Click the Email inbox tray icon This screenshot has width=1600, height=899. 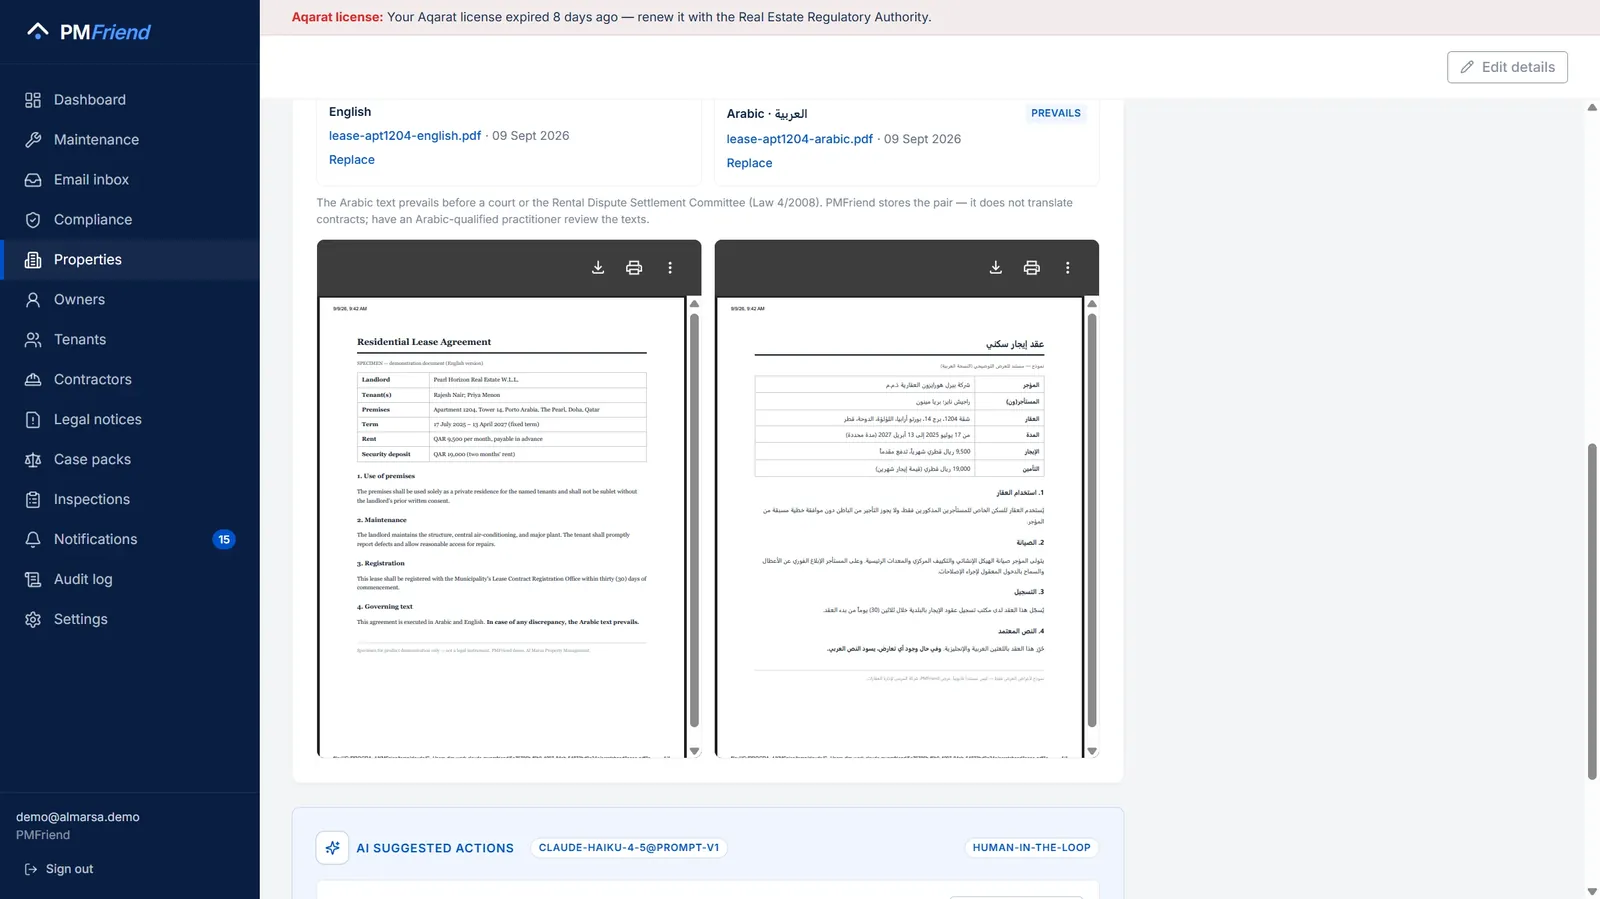[33, 180]
